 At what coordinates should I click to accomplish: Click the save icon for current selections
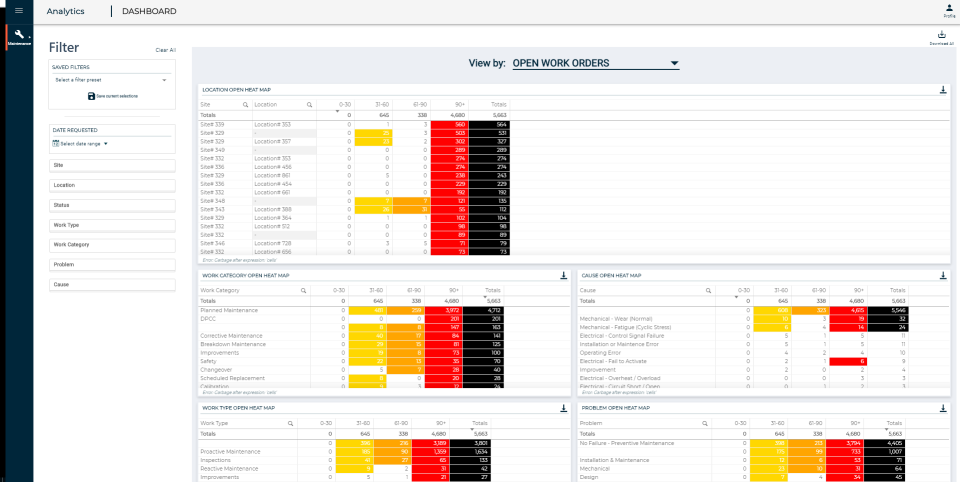91,96
